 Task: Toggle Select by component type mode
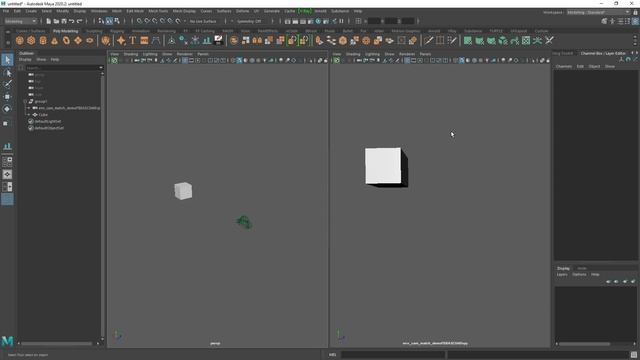(x=117, y=21)
